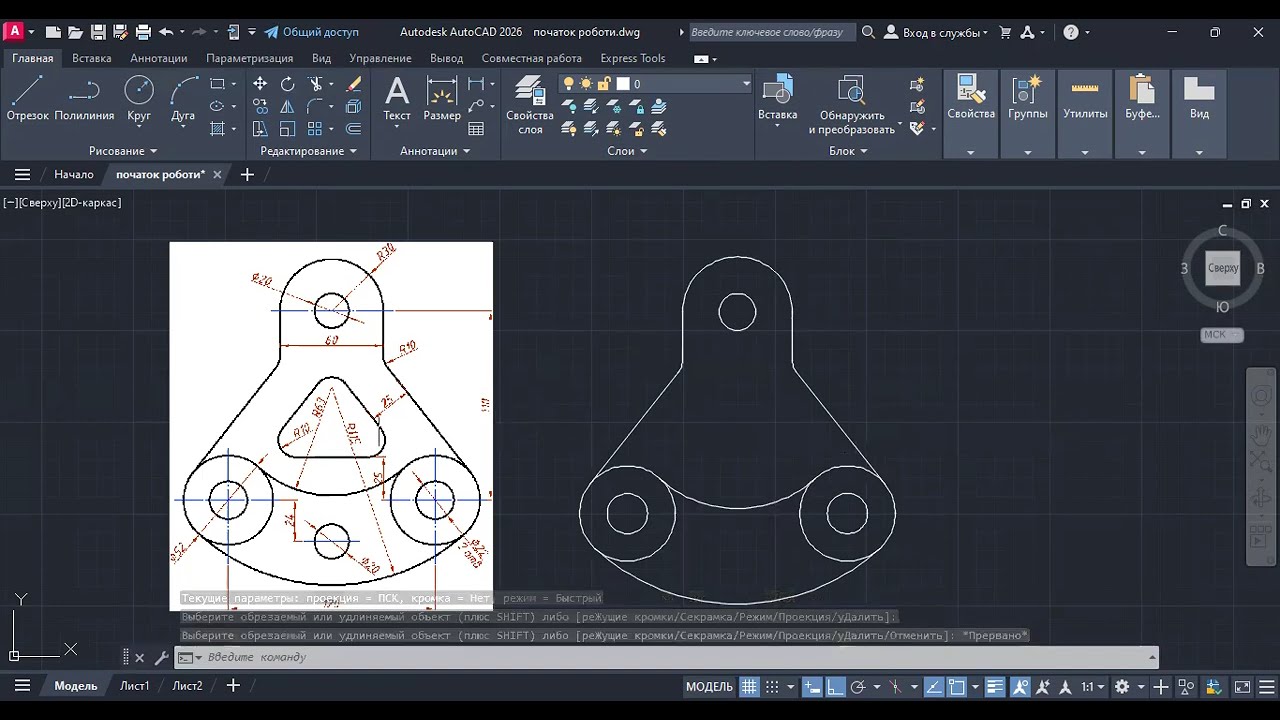Toggle snap mode in status bar
The width and height of the screenshot is (1280, 720).
[772, 687]
